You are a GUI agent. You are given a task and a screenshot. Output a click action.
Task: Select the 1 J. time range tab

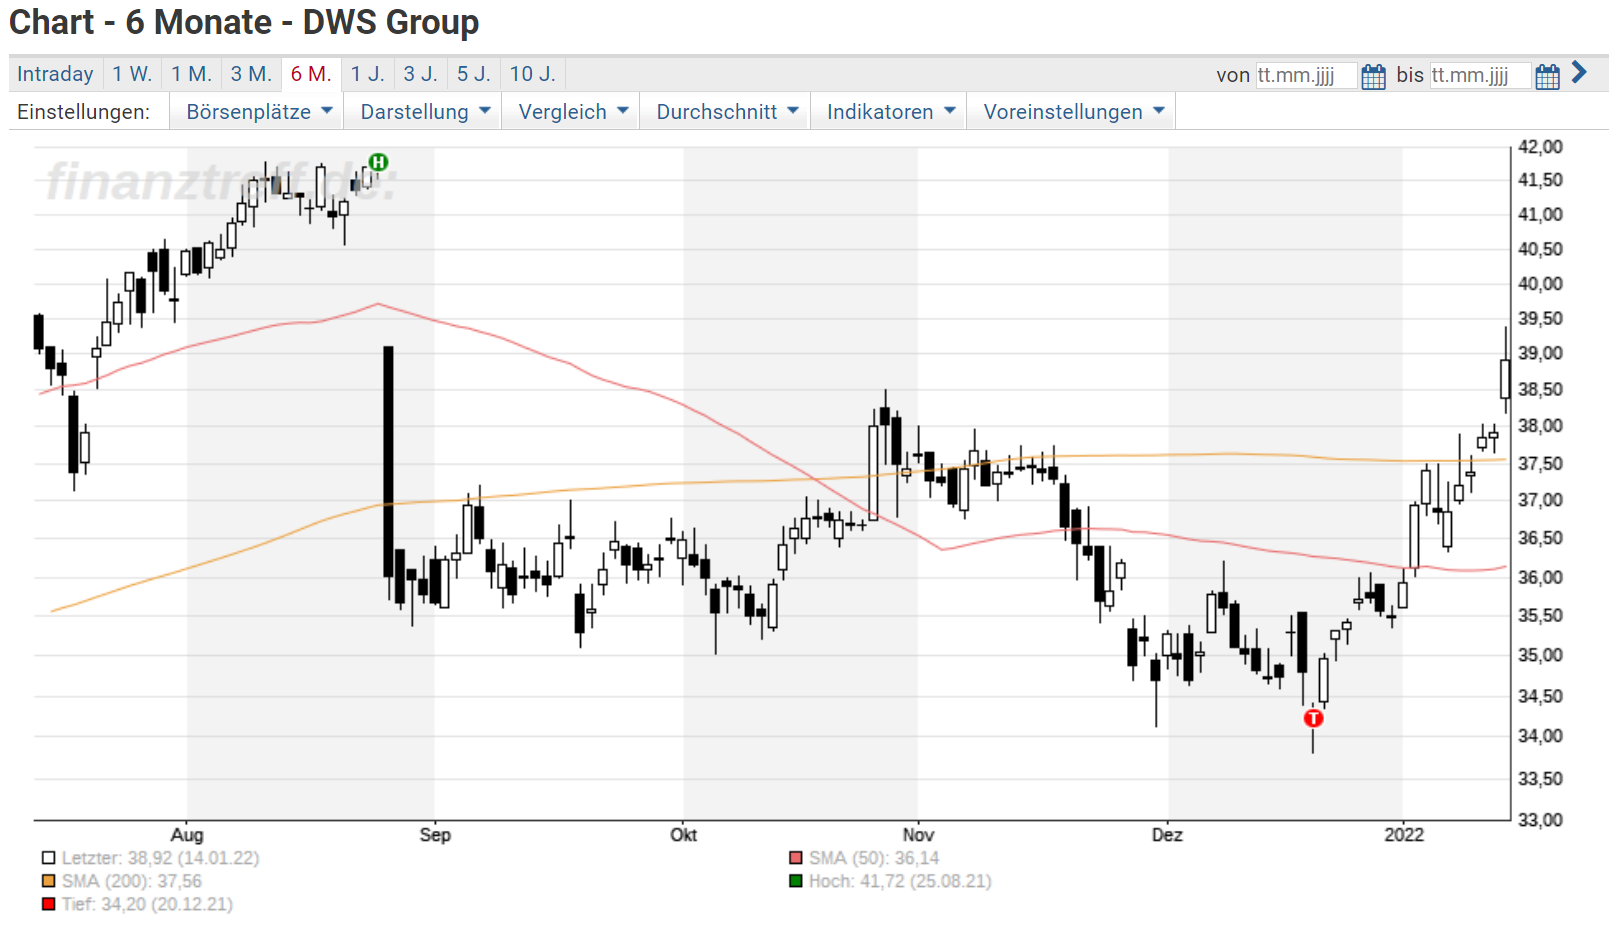click(367, 74)
